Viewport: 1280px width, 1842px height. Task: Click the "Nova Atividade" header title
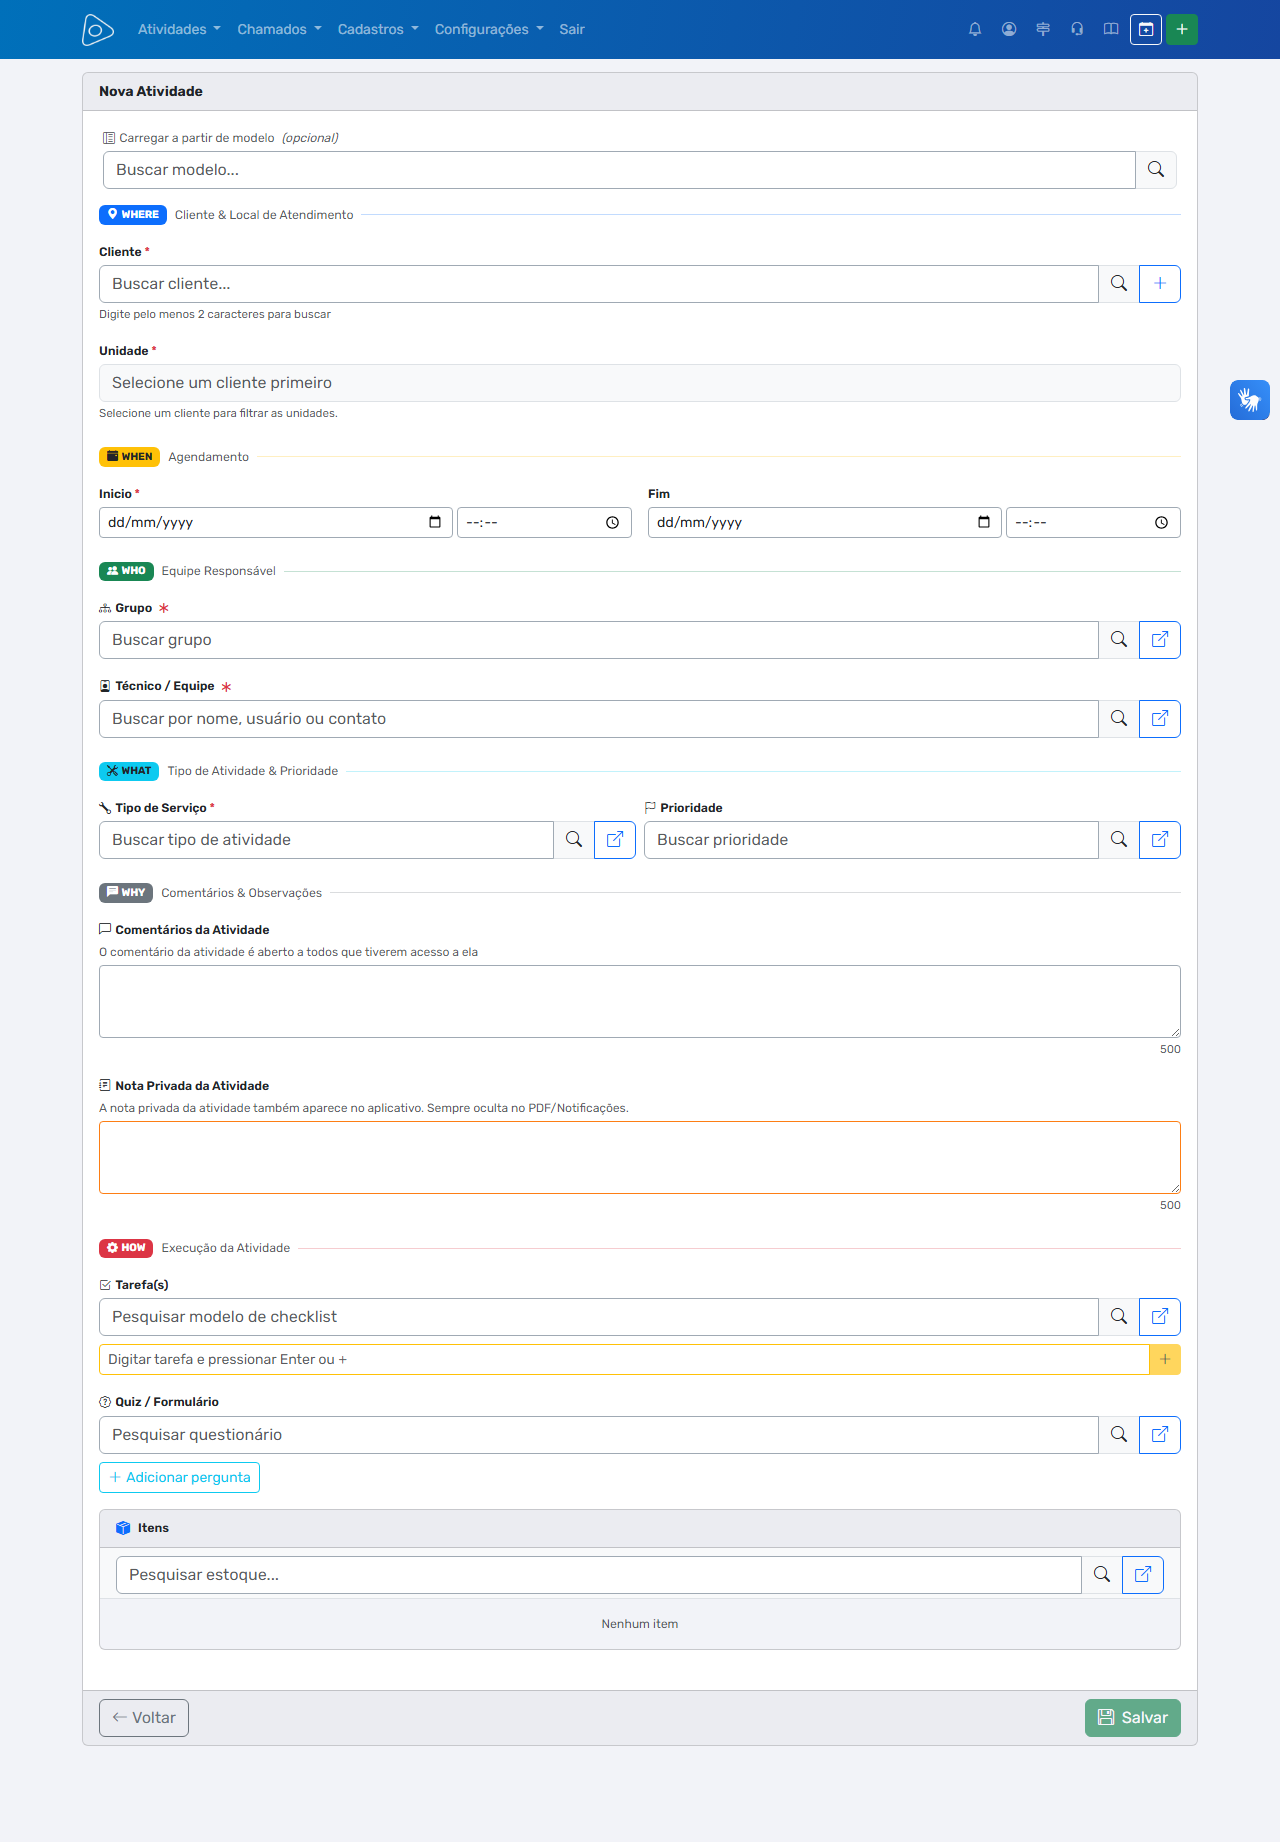pos(151,91)
